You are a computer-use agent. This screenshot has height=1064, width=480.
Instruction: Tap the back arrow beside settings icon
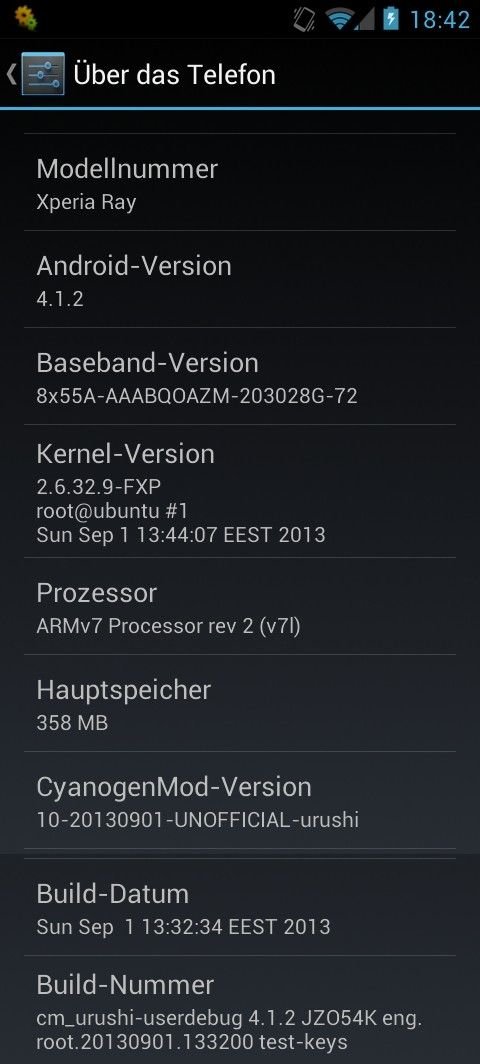[11, 73]
